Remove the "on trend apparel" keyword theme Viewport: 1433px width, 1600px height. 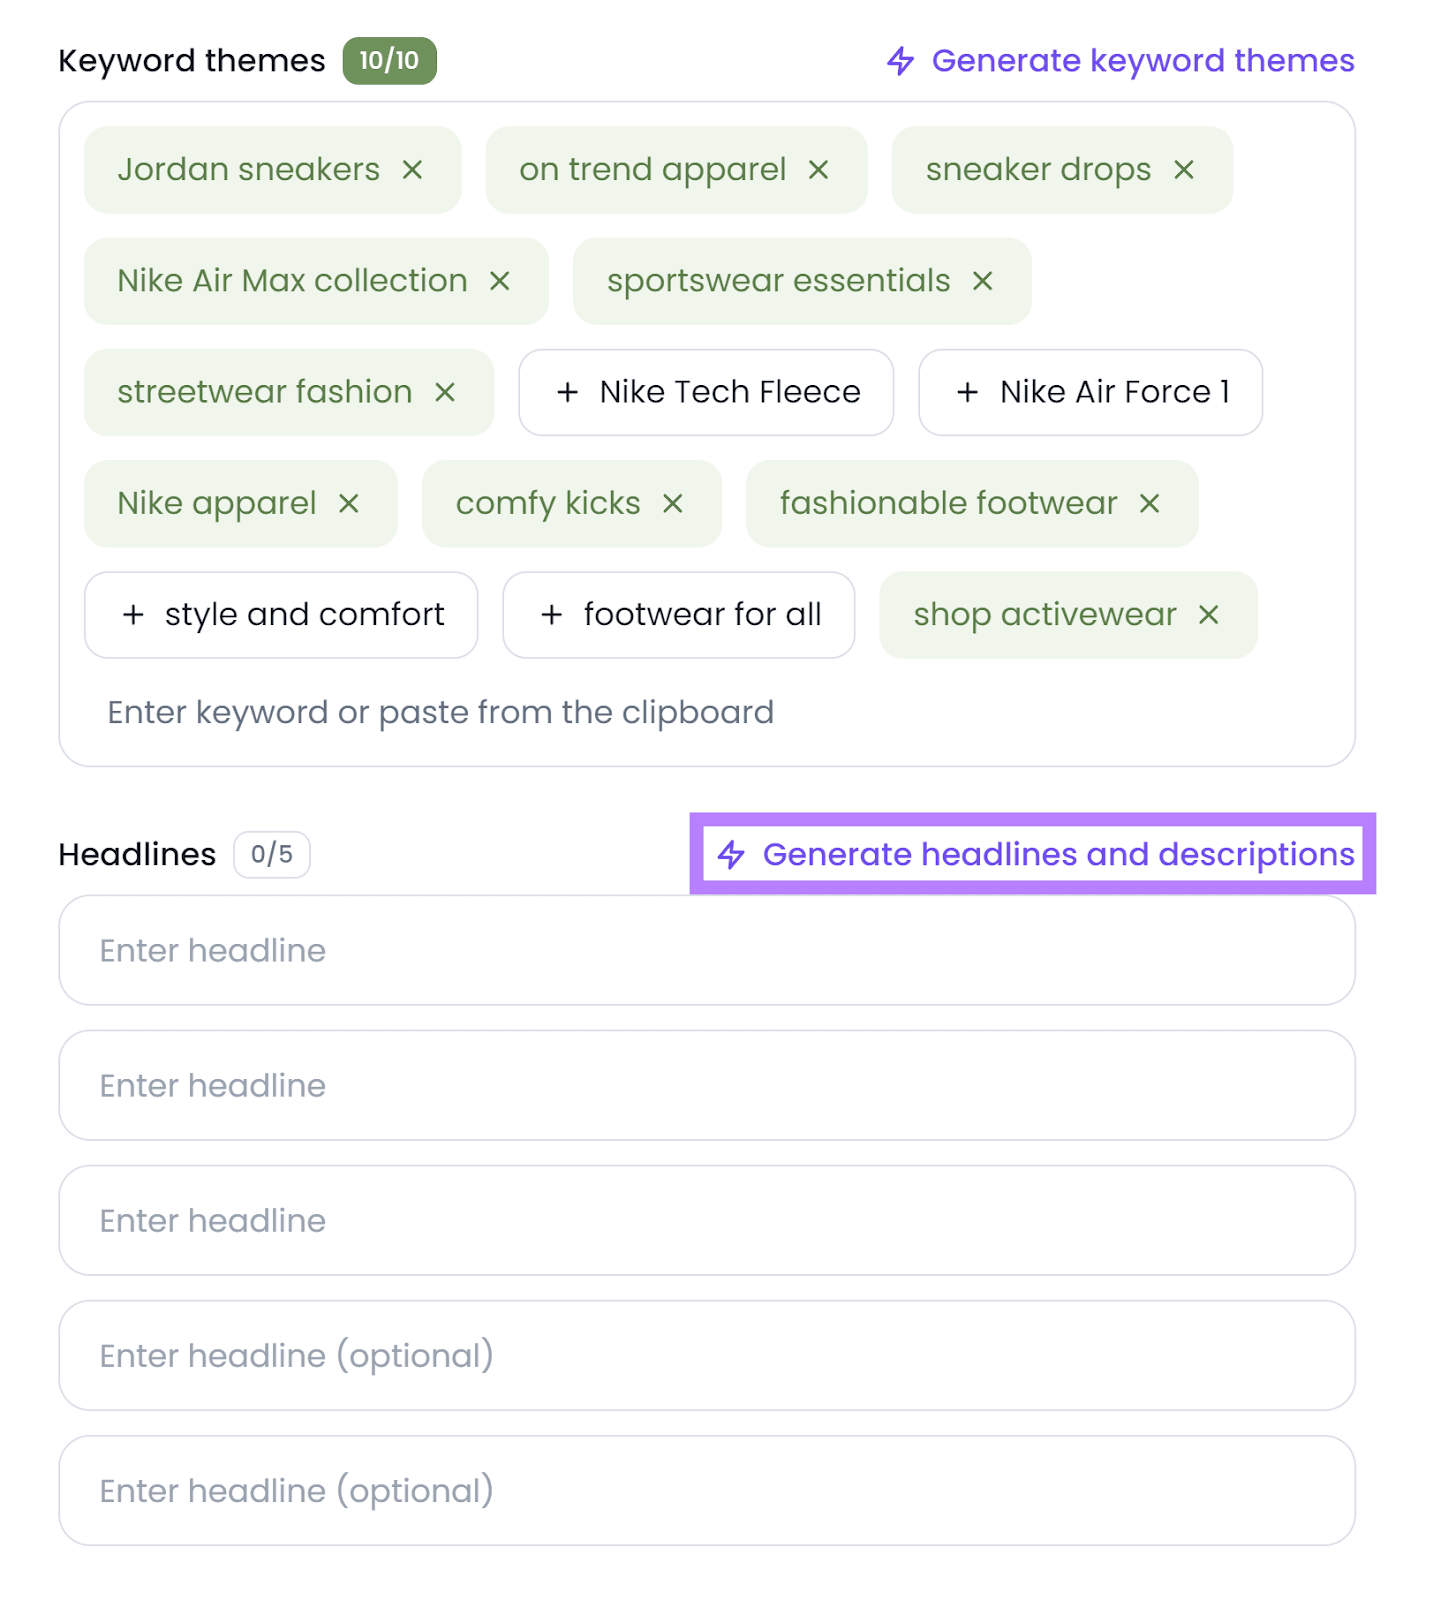(x=818, y=169)
